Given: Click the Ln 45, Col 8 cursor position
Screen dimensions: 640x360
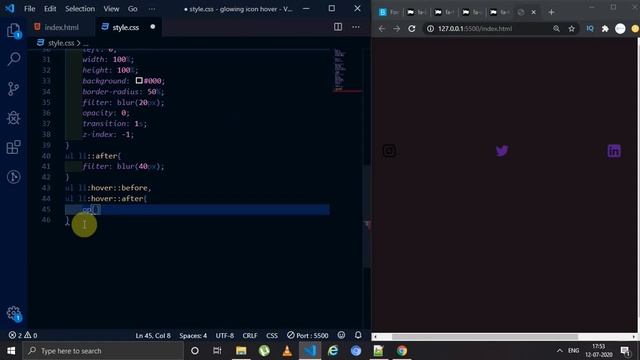Looking at the screenshot, I should [153, 336].
